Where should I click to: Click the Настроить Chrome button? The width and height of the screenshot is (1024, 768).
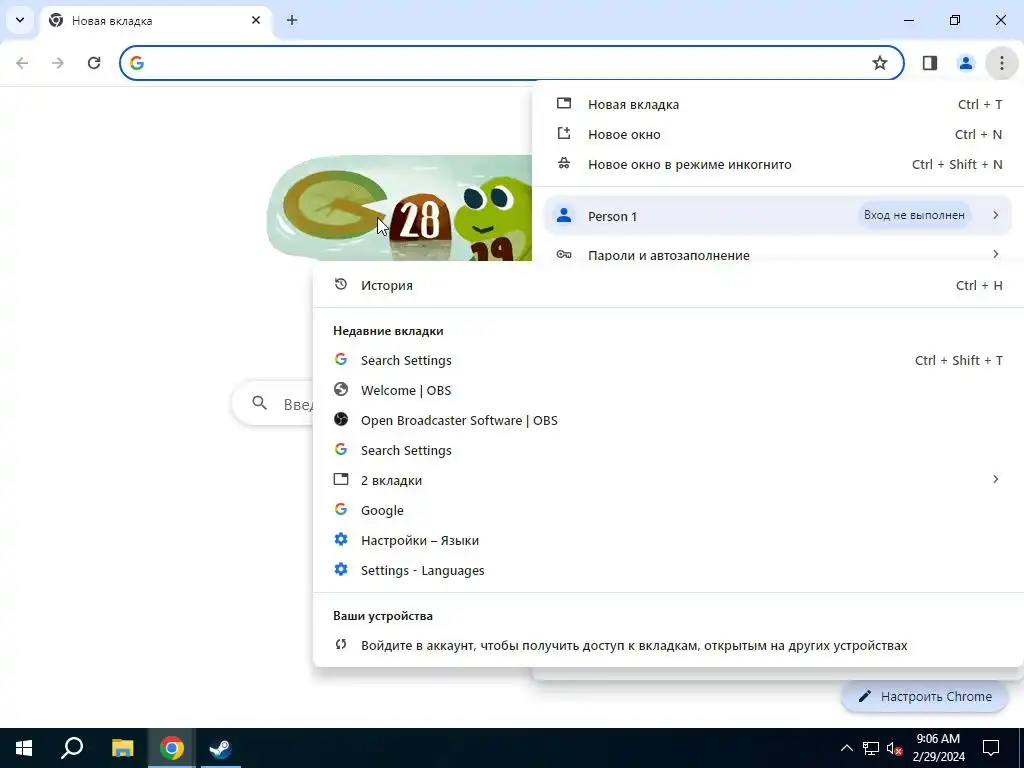coord(925,696)
